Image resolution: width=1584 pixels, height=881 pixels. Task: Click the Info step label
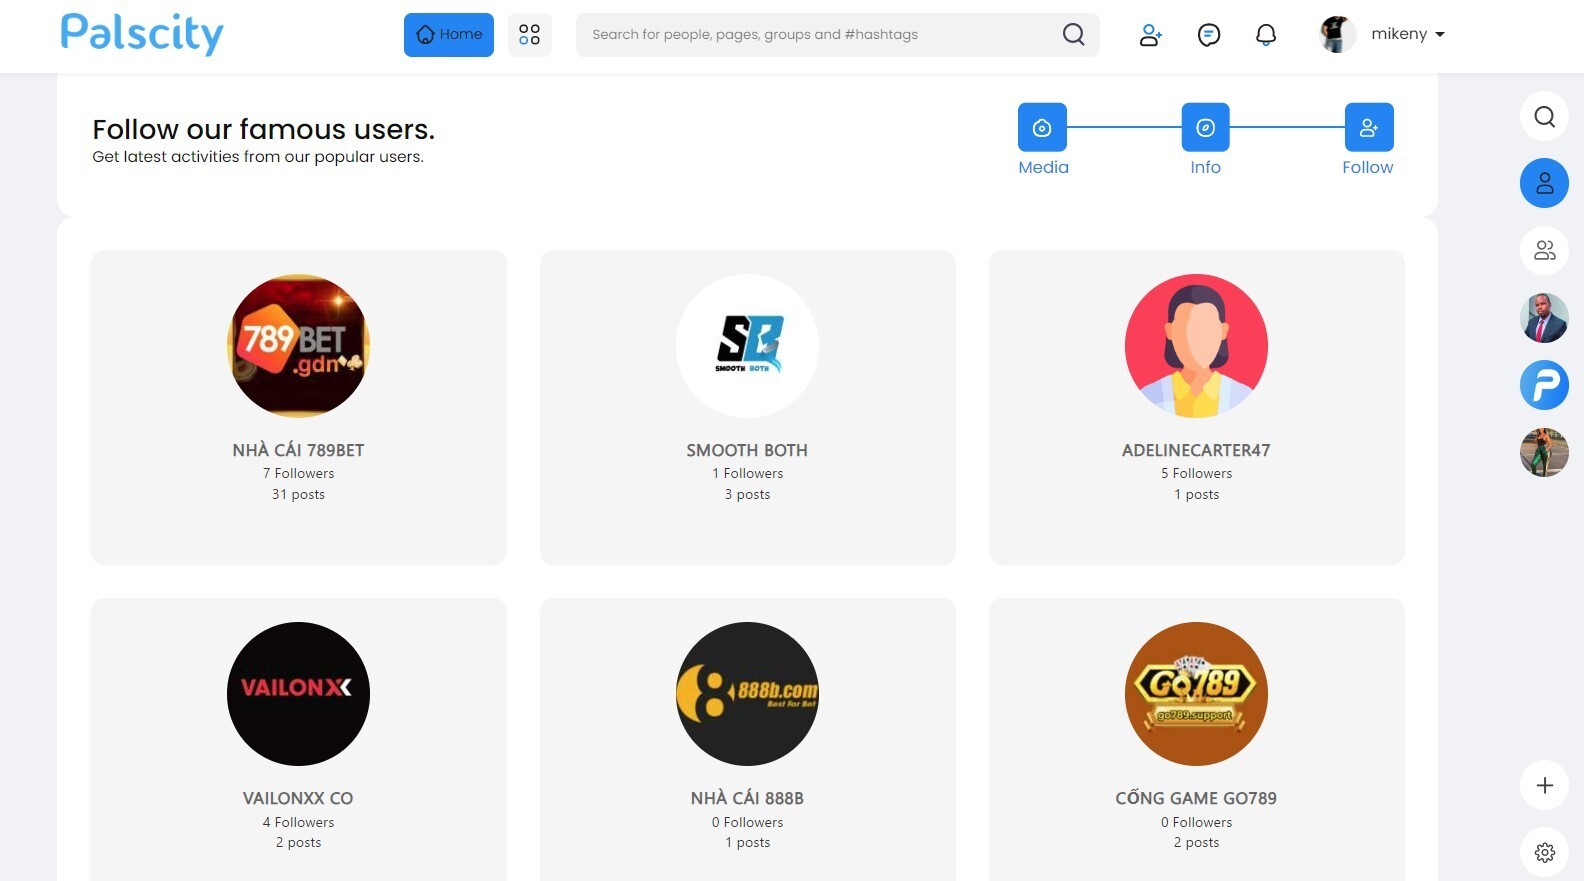click(1206, 167)
